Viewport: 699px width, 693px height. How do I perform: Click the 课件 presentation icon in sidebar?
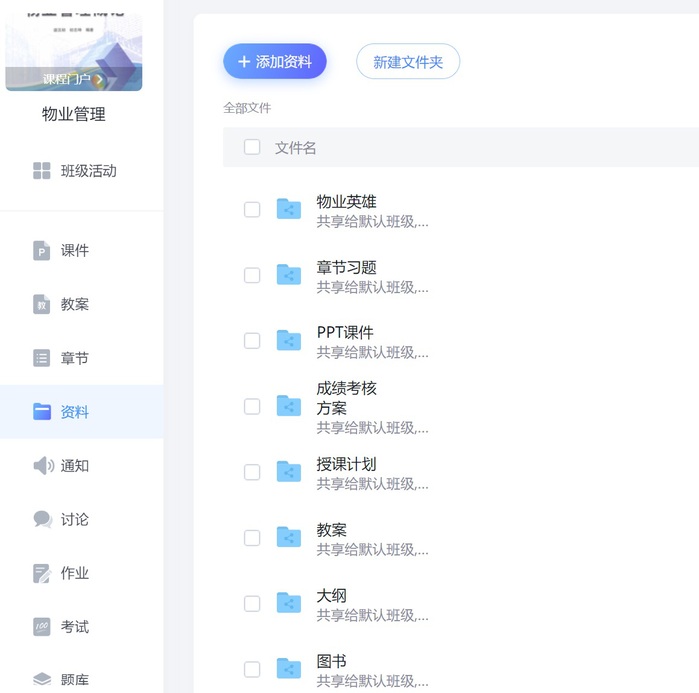(42, 251)
